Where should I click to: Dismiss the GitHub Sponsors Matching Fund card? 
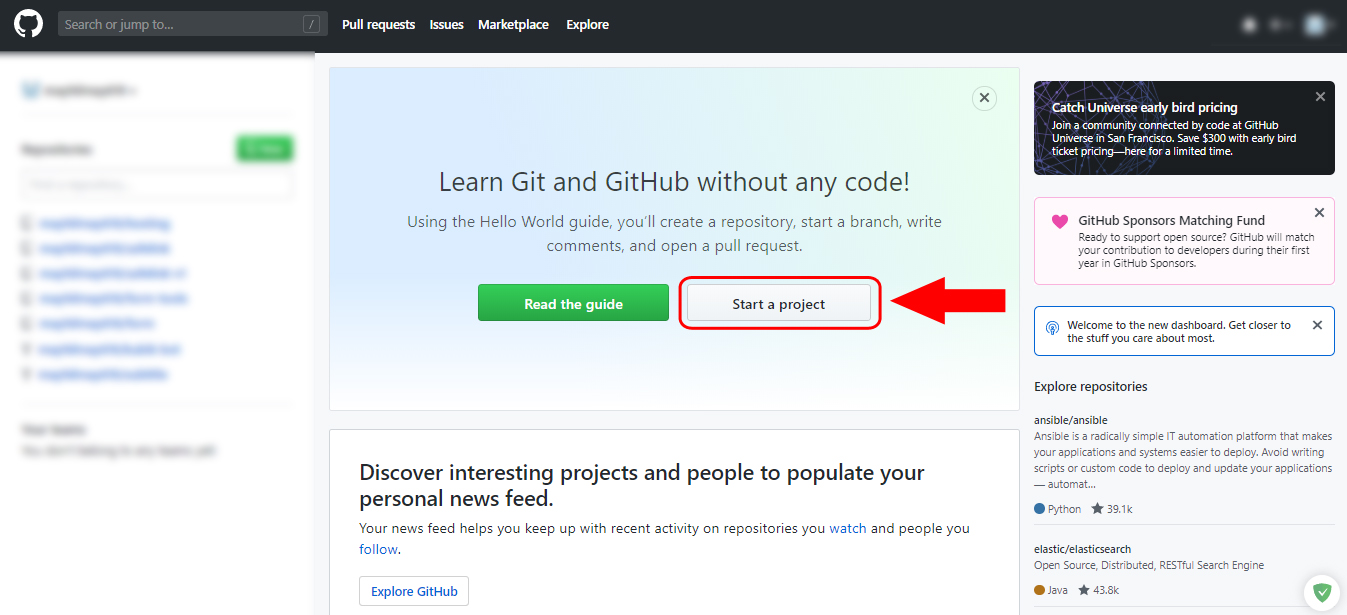[1319, 213]
